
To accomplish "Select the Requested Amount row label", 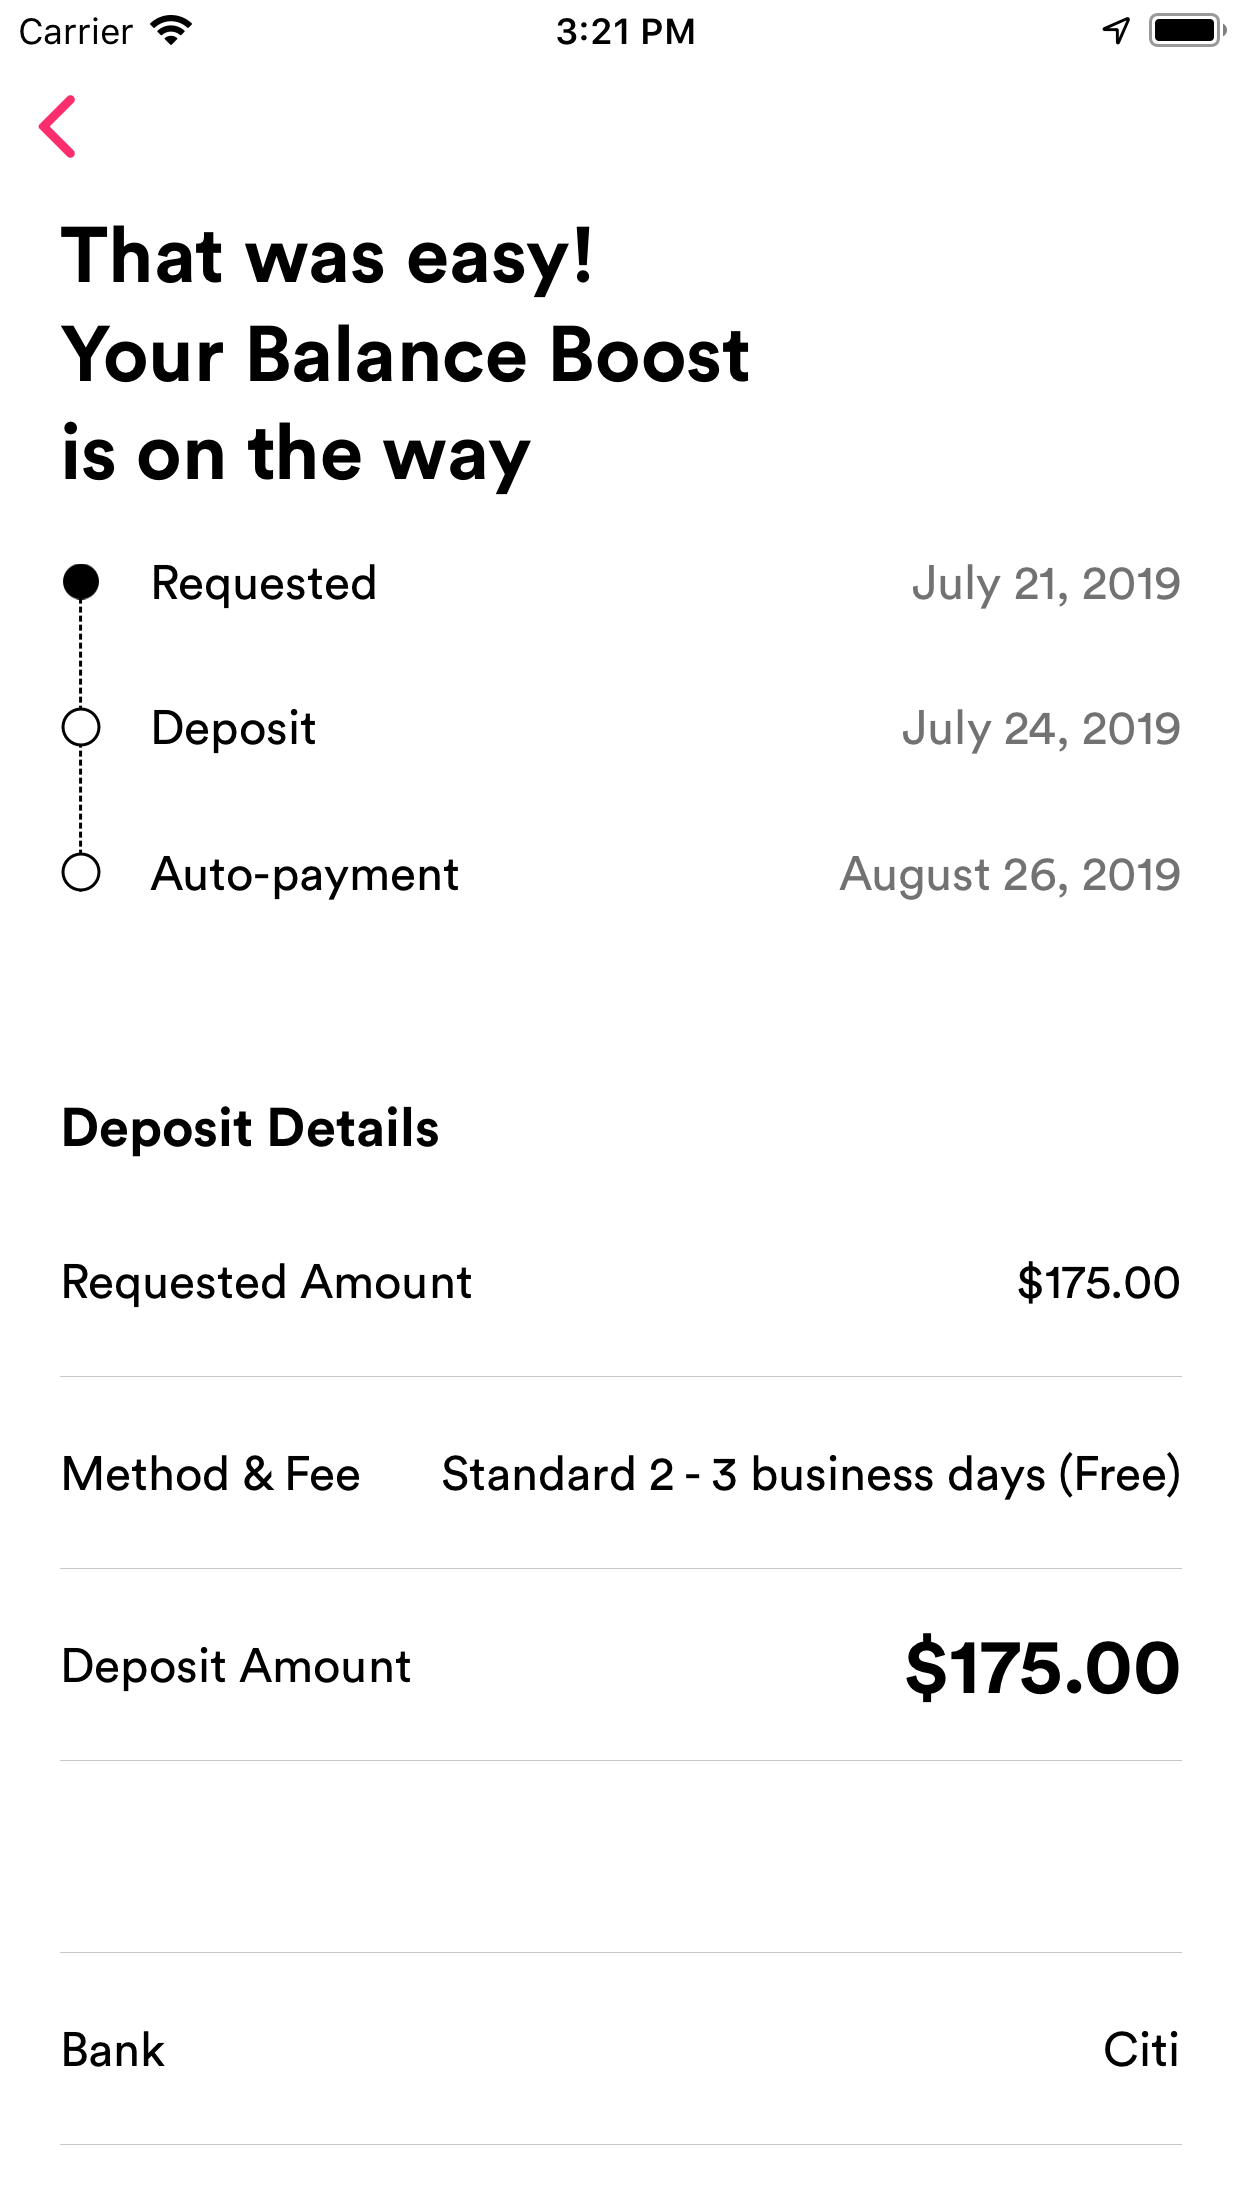I will coord(267,1282).
